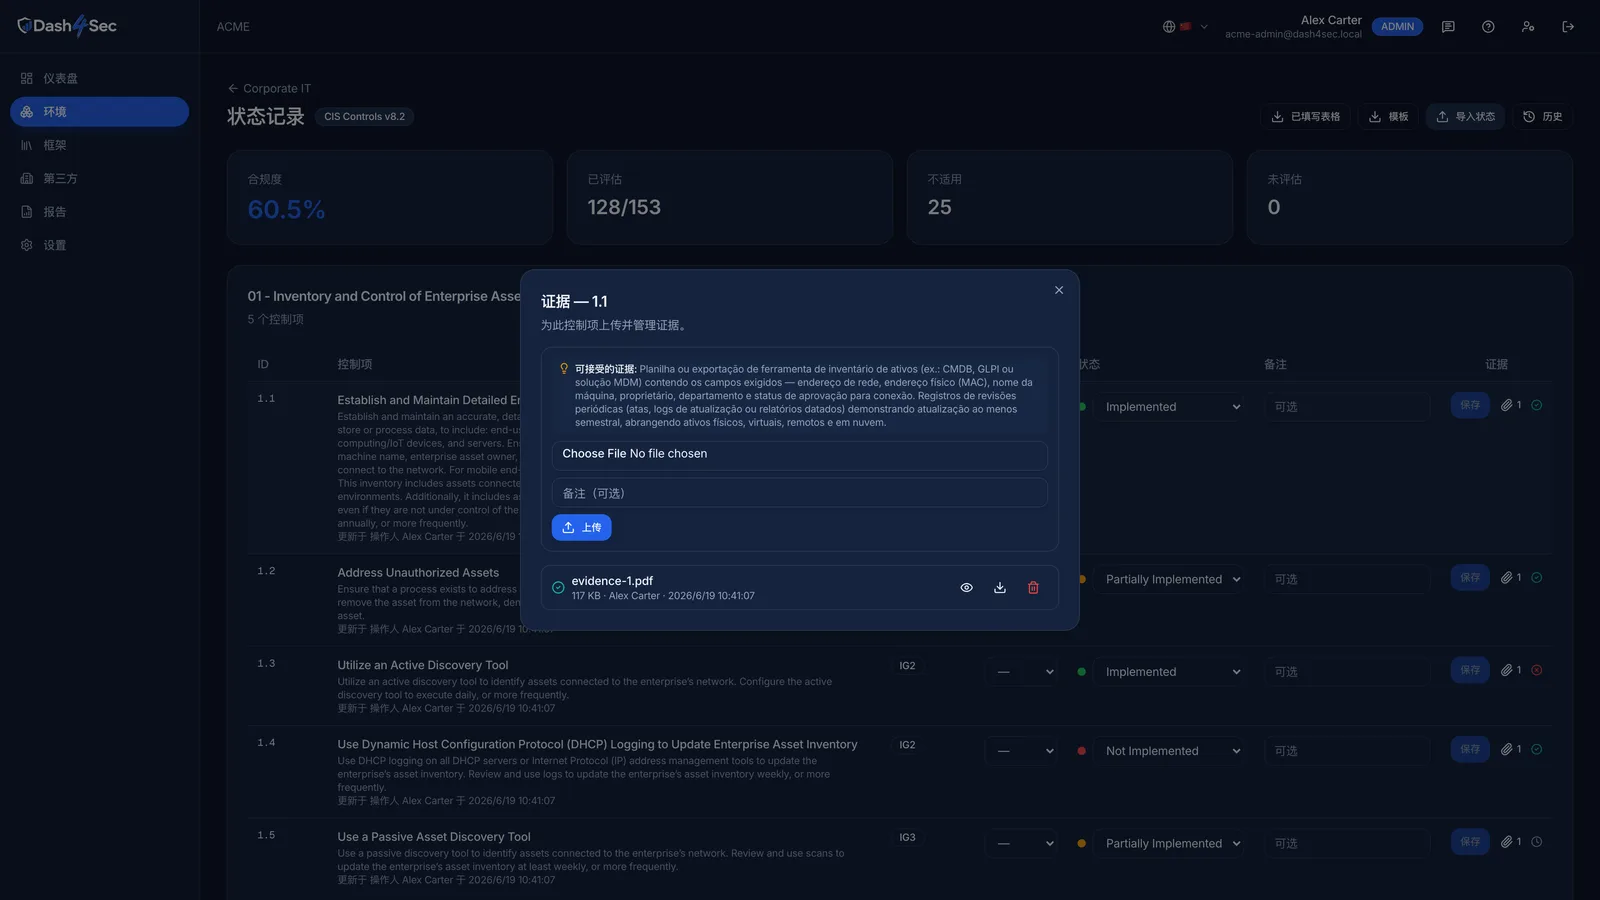Open the 历史 history button

tap(1542, 117)
